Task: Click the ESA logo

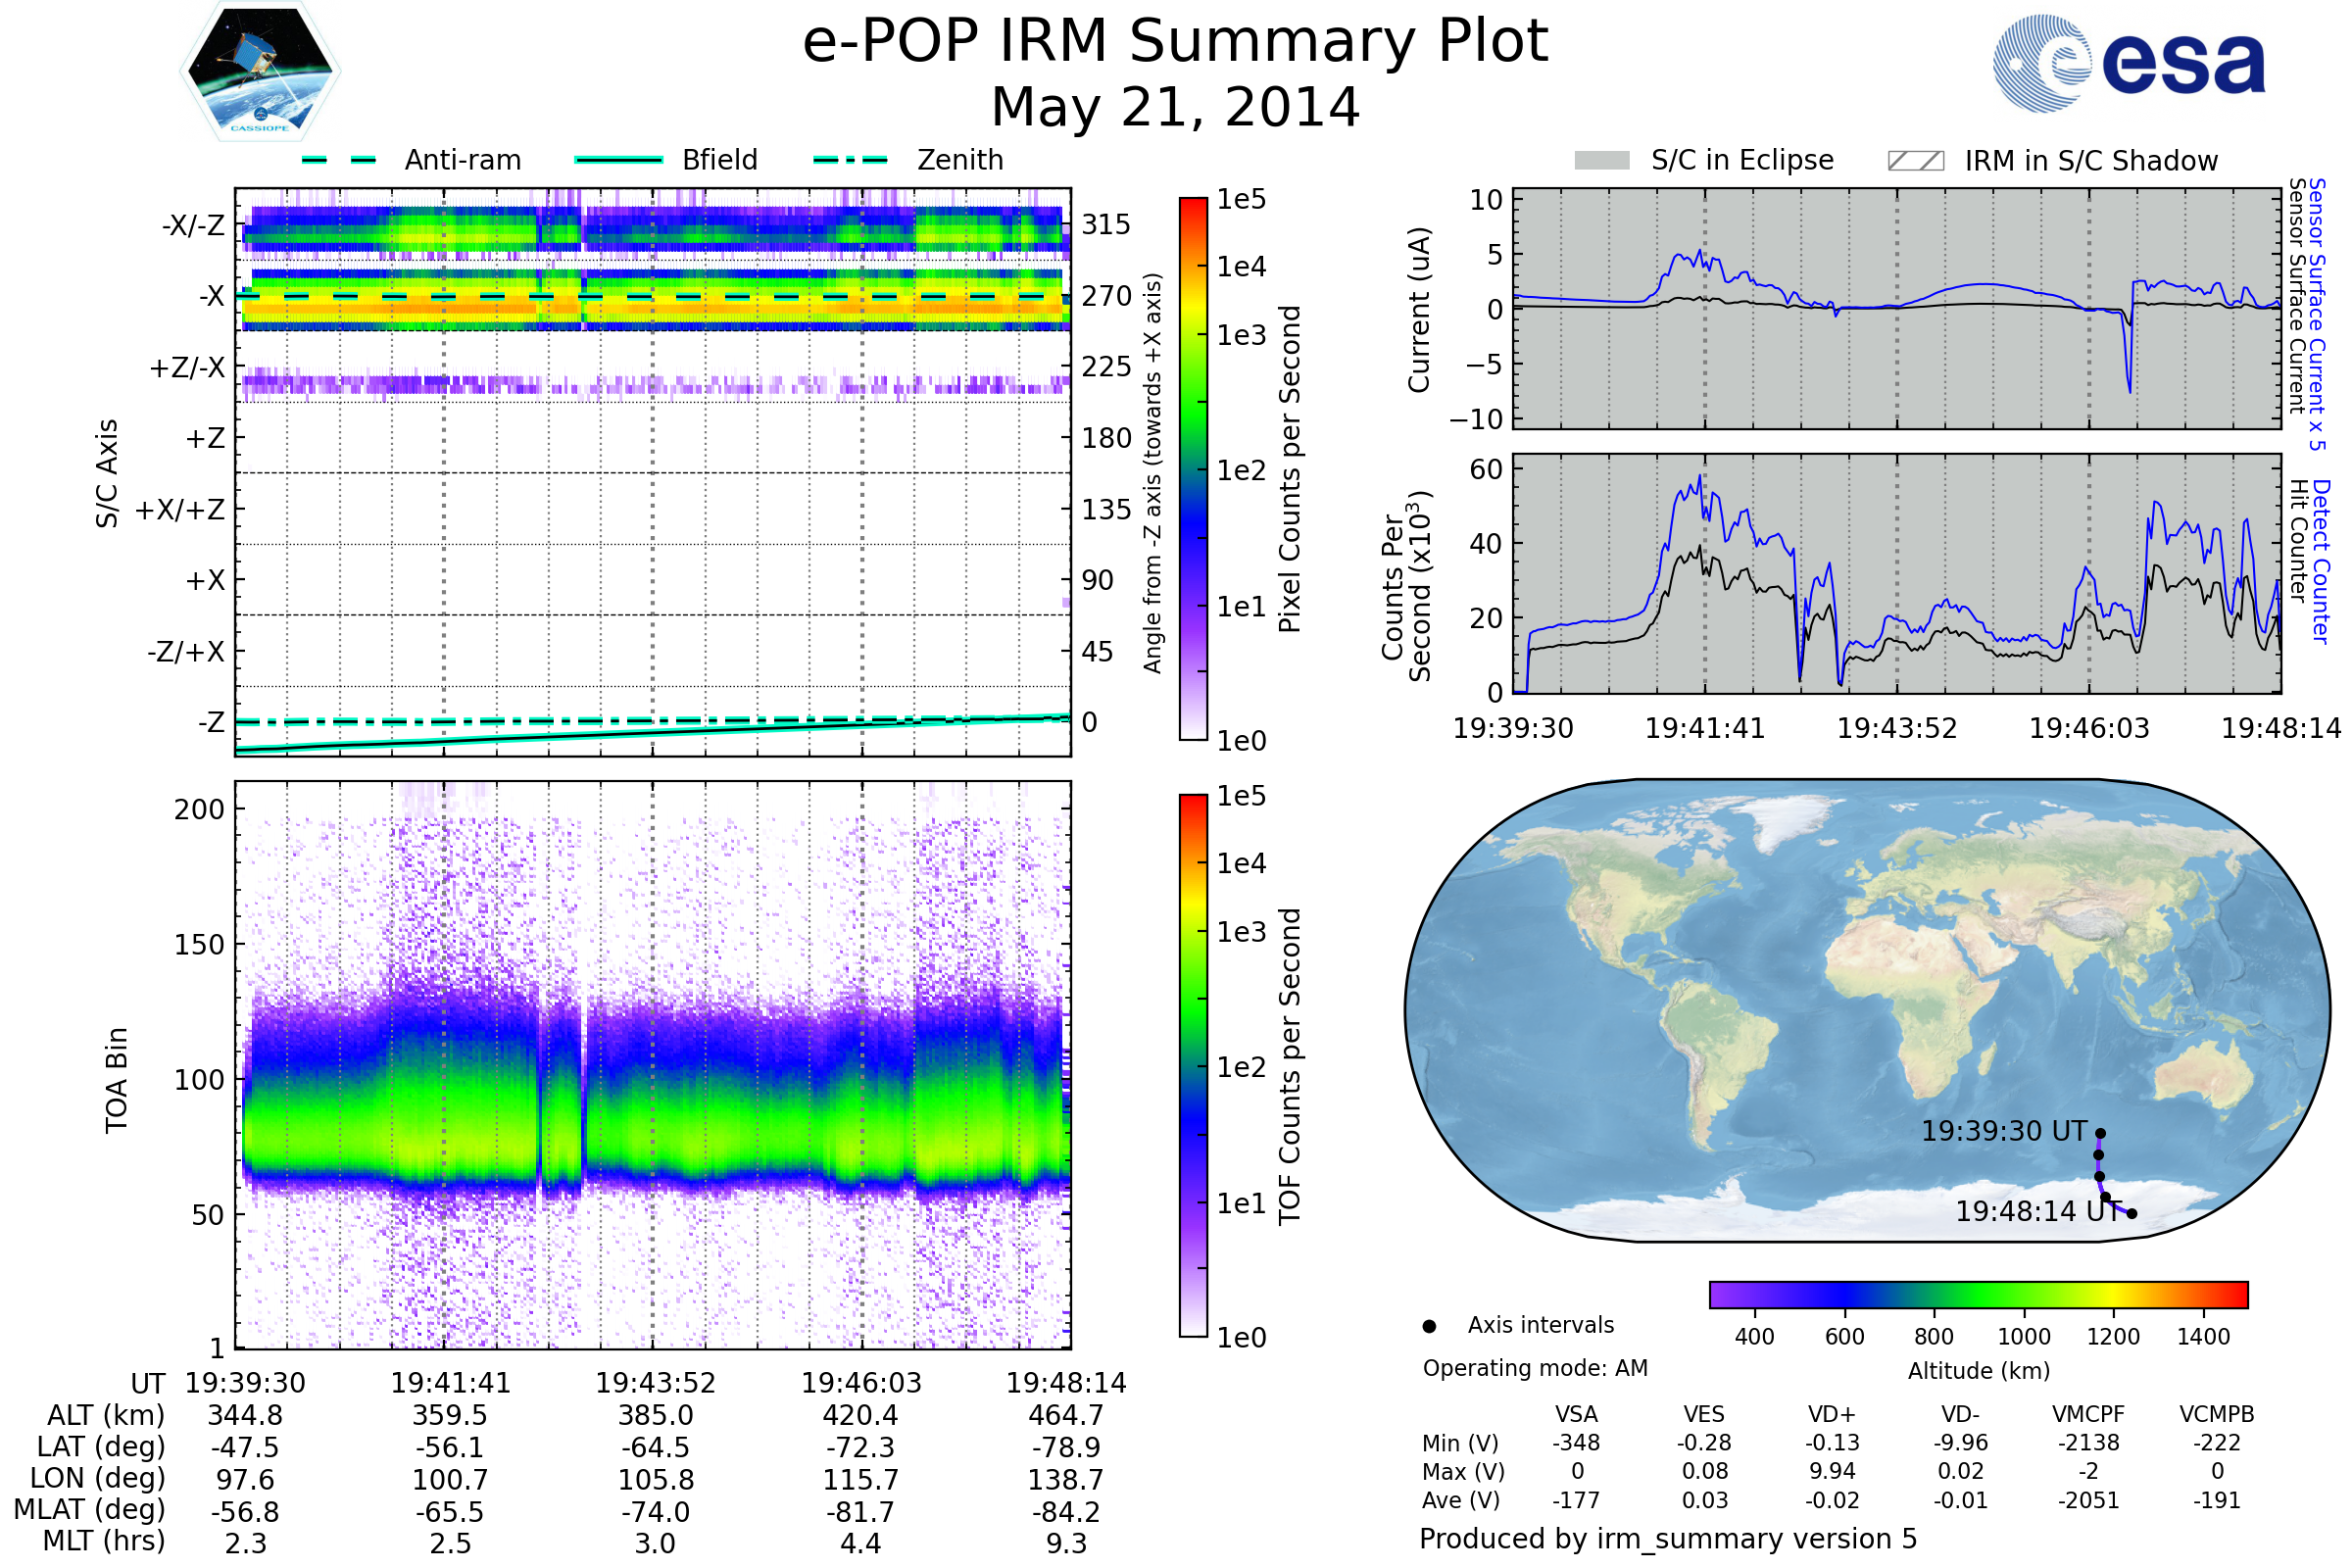Action: (x=2128, y=63)
